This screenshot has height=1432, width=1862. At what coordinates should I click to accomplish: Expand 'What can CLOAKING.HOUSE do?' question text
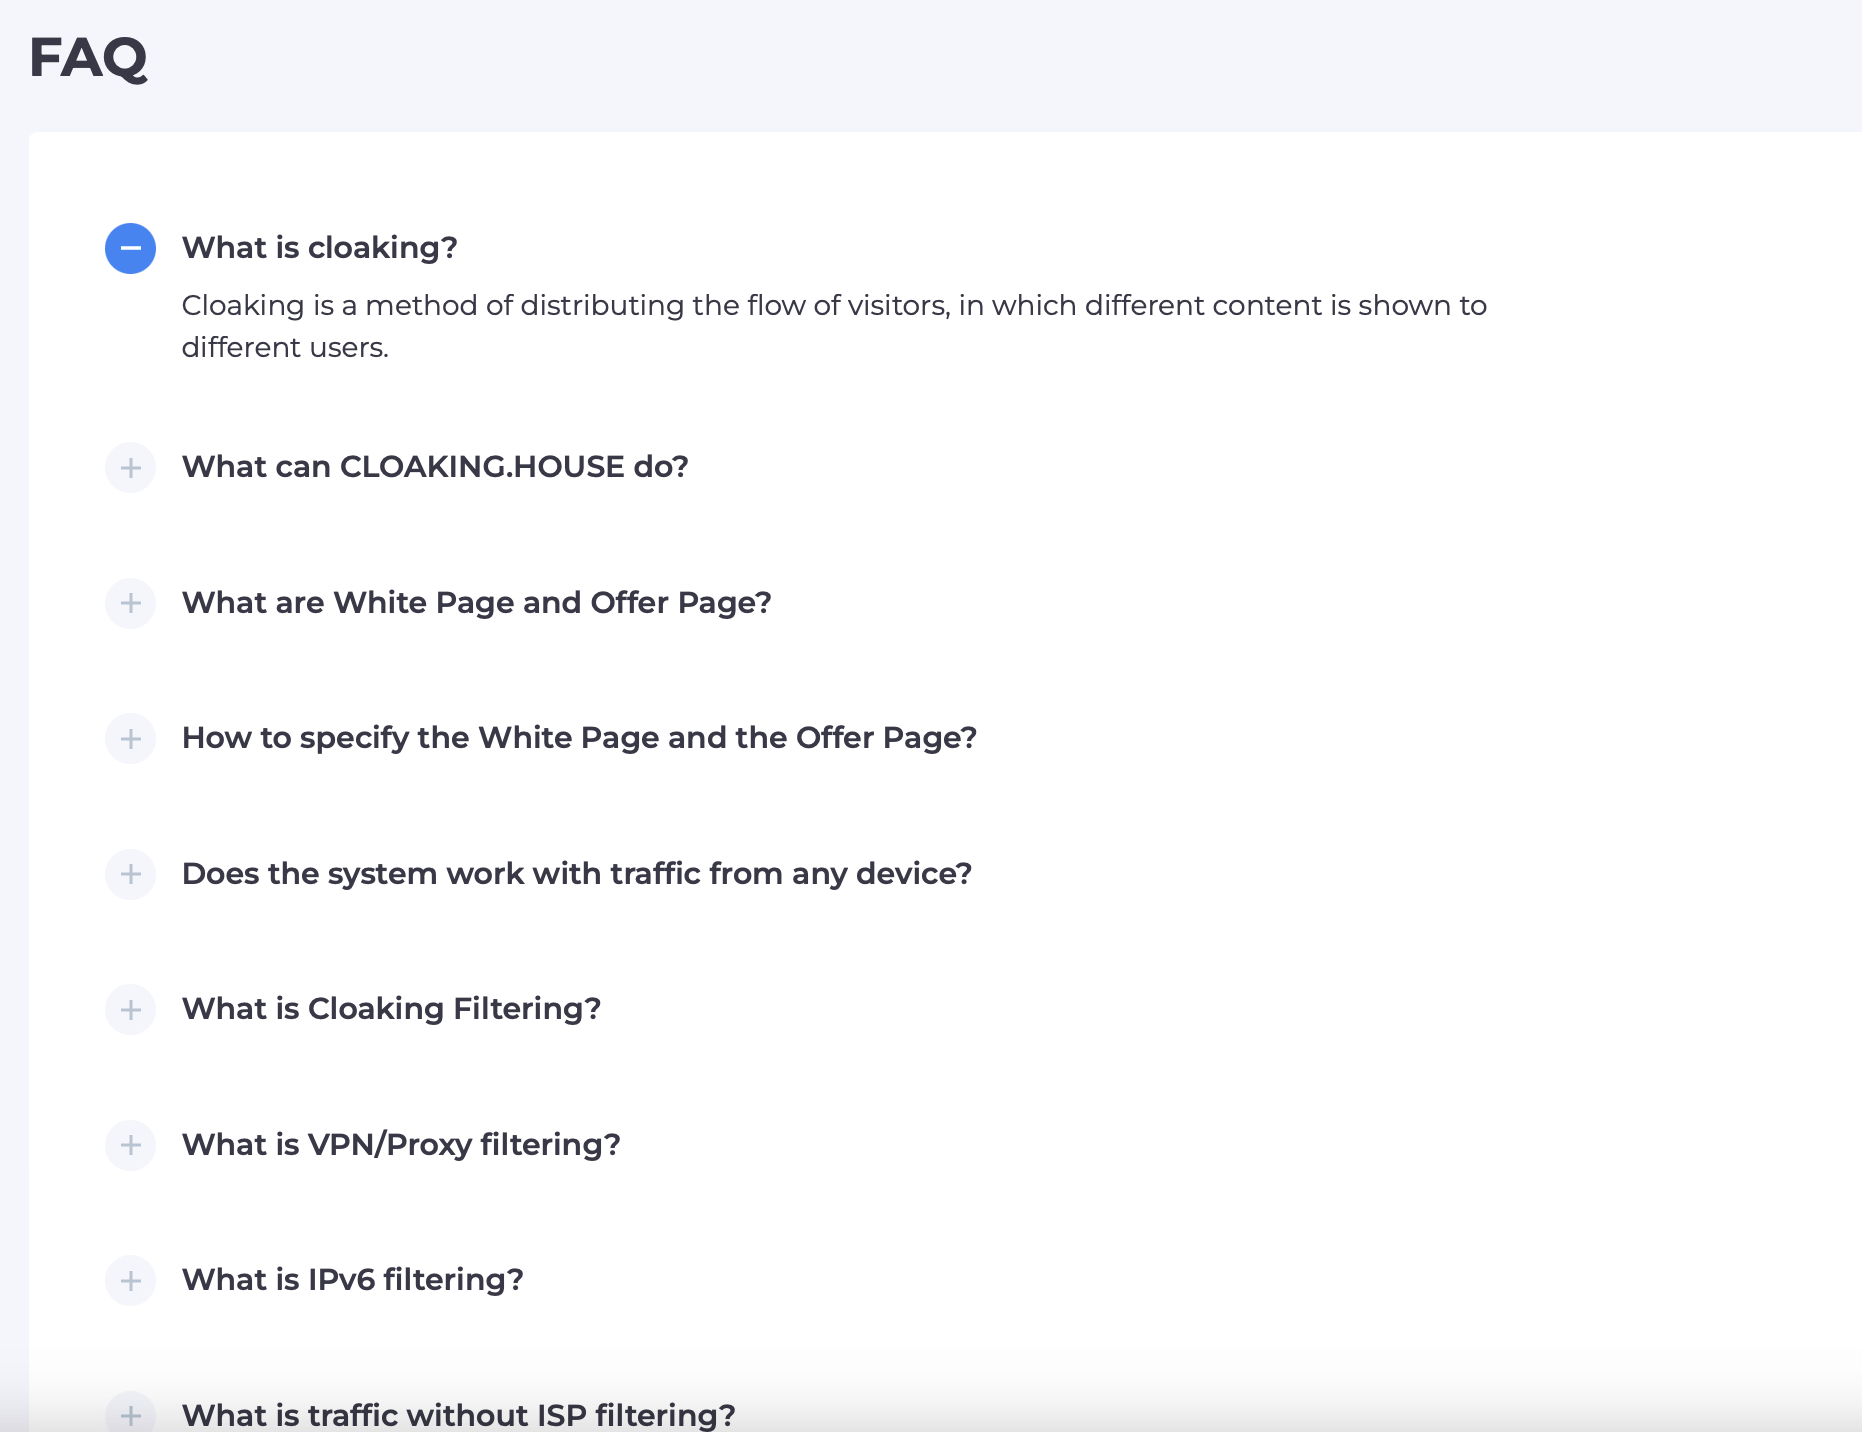[x=435, y=467]
